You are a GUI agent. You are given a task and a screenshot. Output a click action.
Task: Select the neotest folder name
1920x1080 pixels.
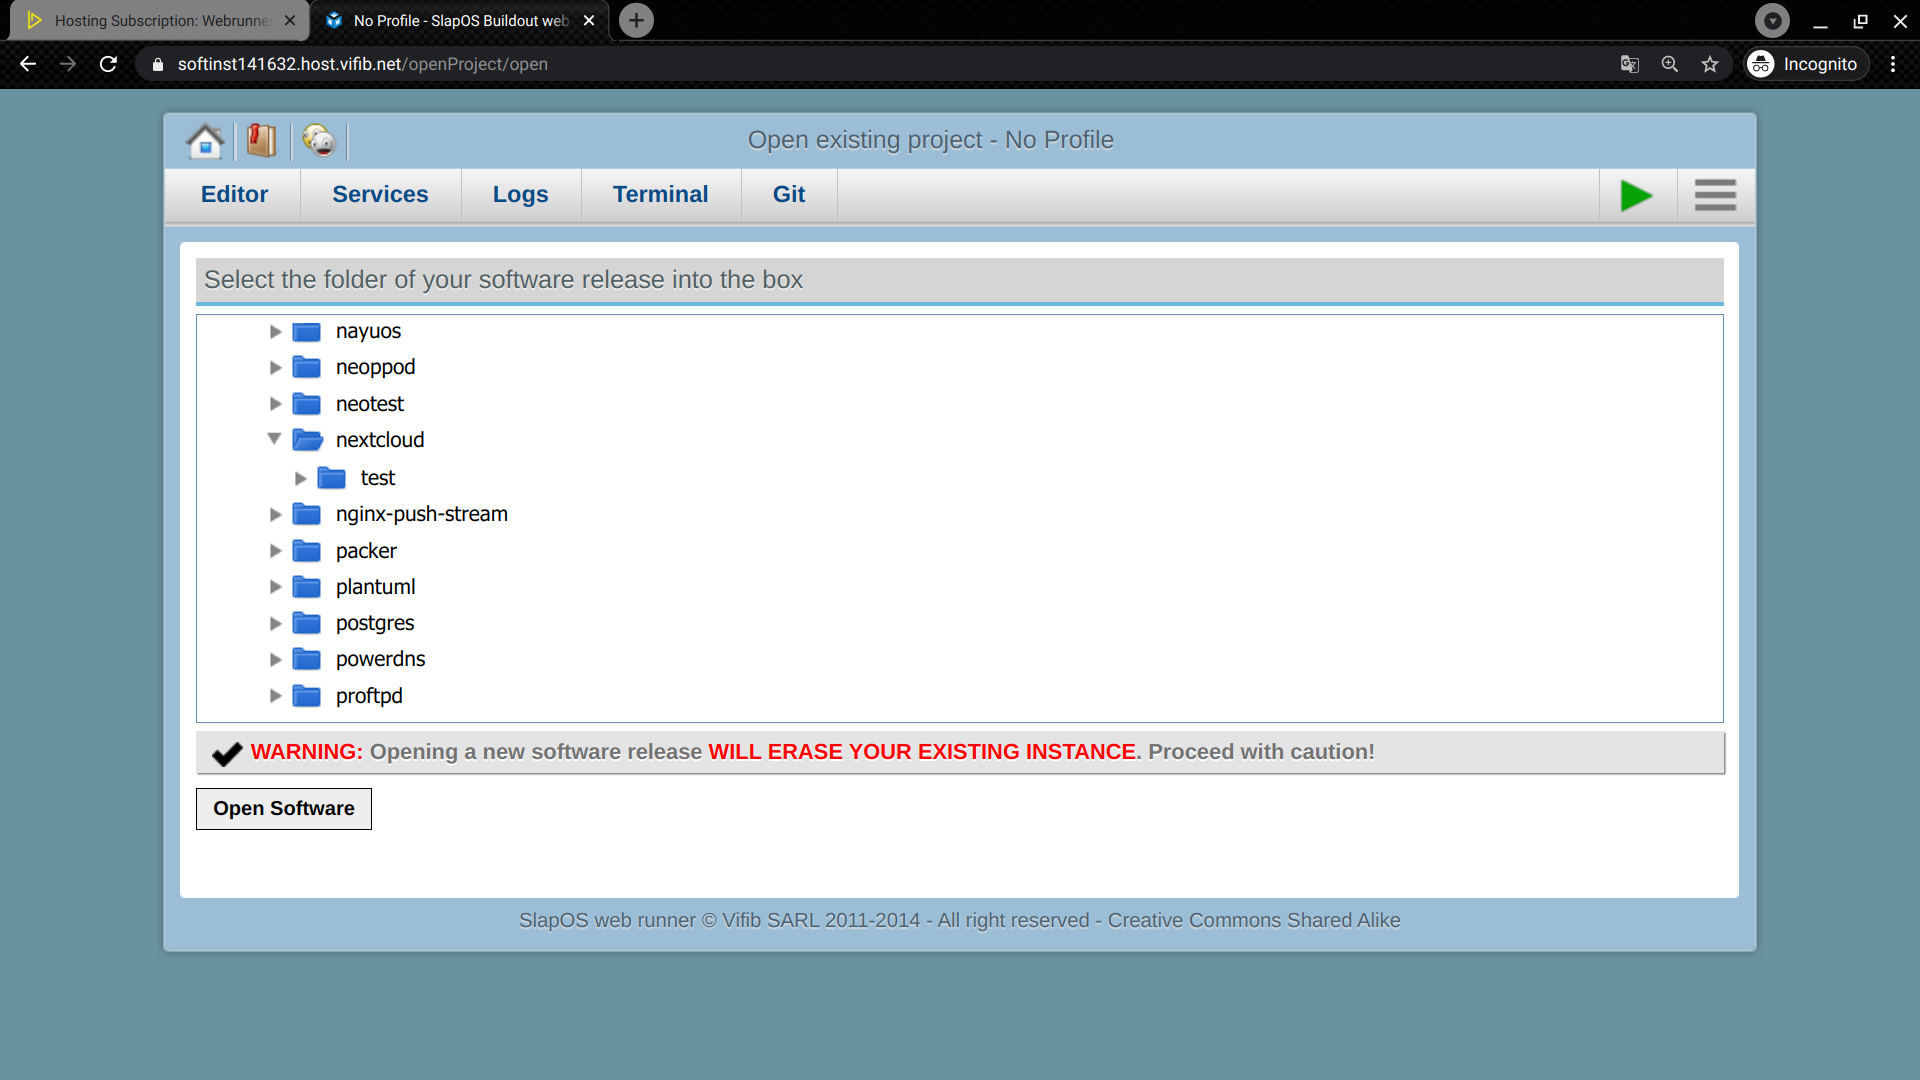pyautogui.click(x=370, y=404)
